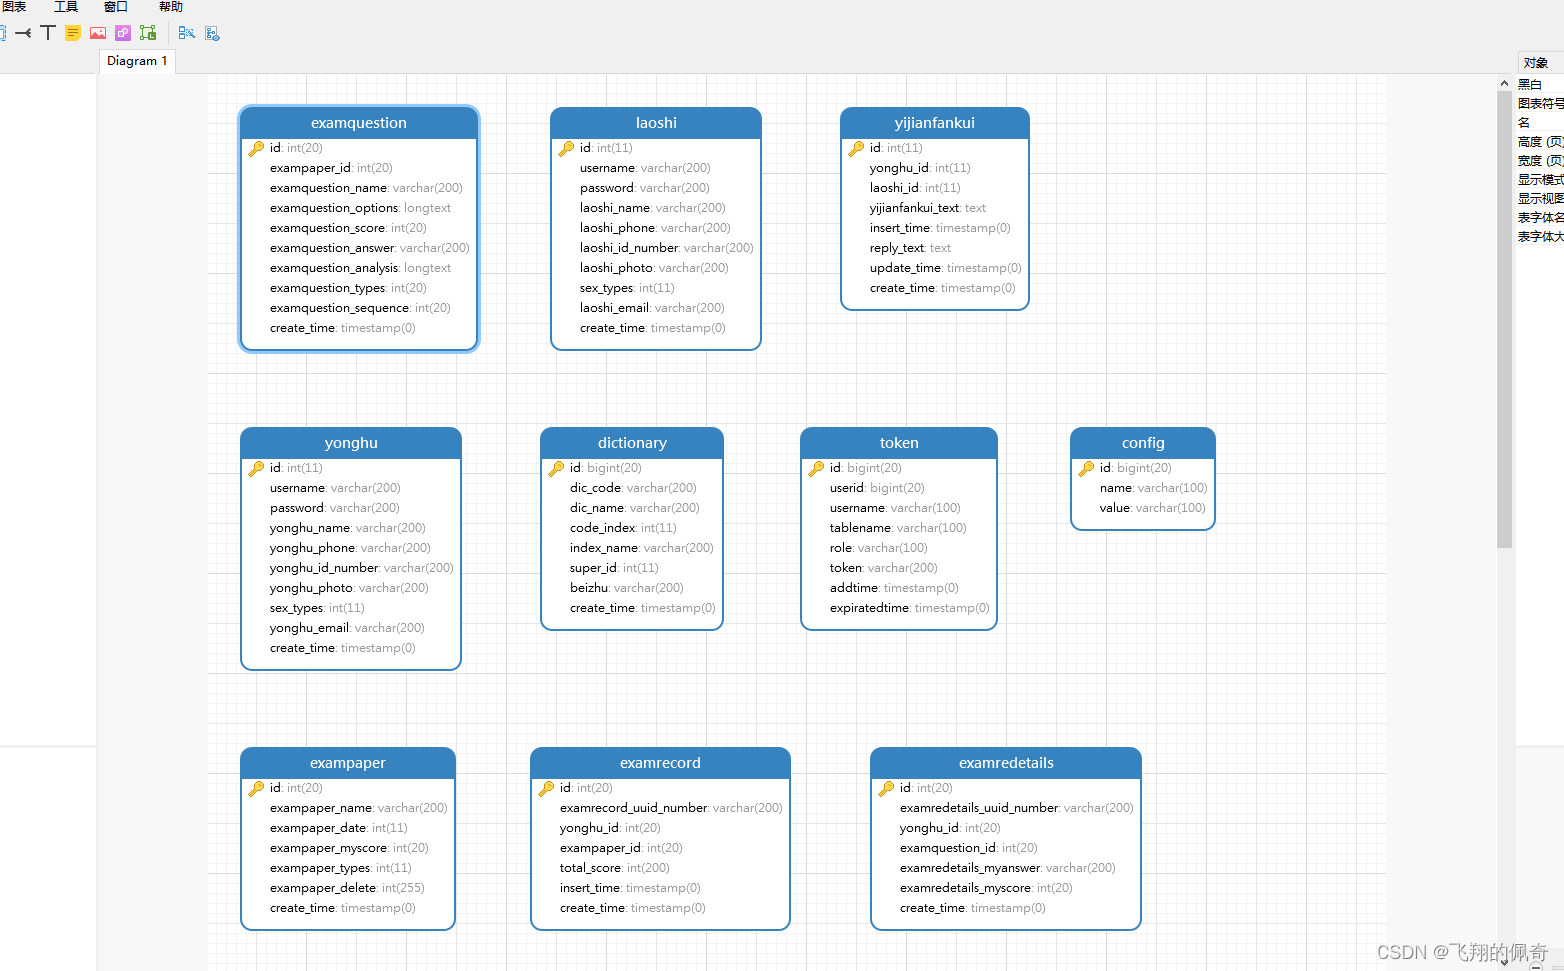Click the vertical scrollbar thumb
The image size is (1564, 971).
[1504, 320]
